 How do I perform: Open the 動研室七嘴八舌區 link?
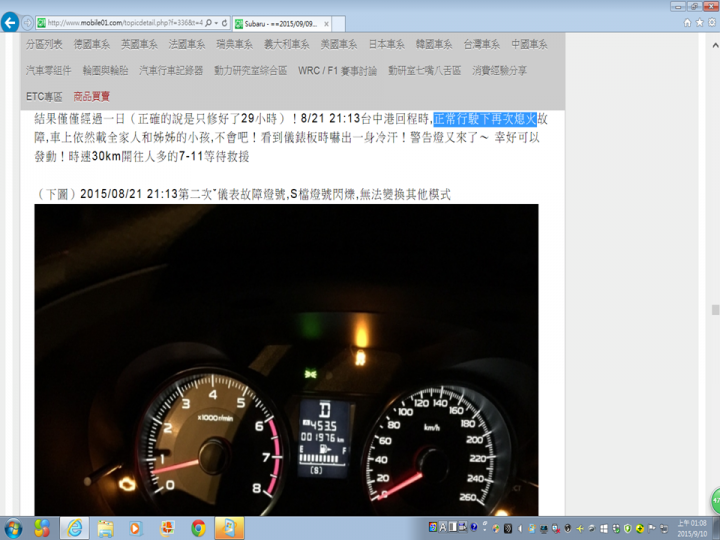tap(425, 70)
